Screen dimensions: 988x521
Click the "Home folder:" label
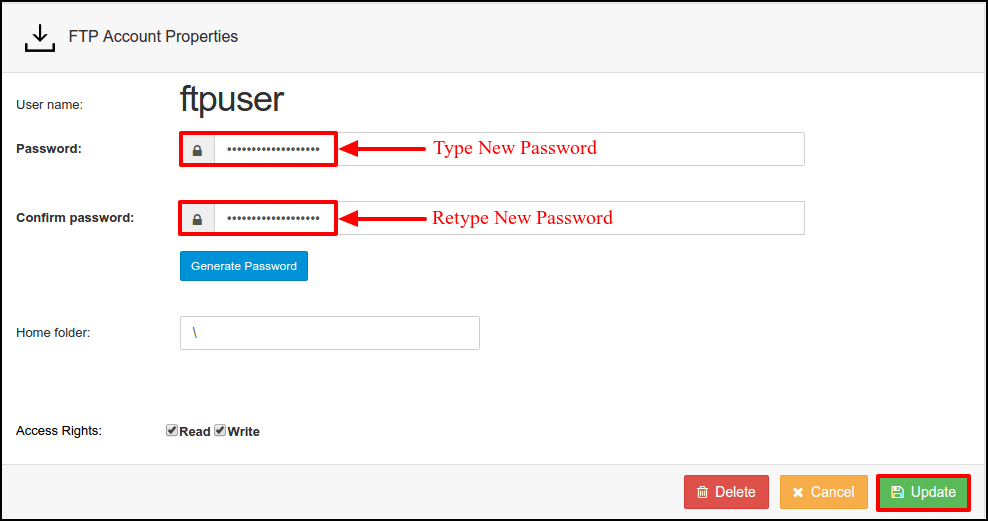[x=53, y=333]
